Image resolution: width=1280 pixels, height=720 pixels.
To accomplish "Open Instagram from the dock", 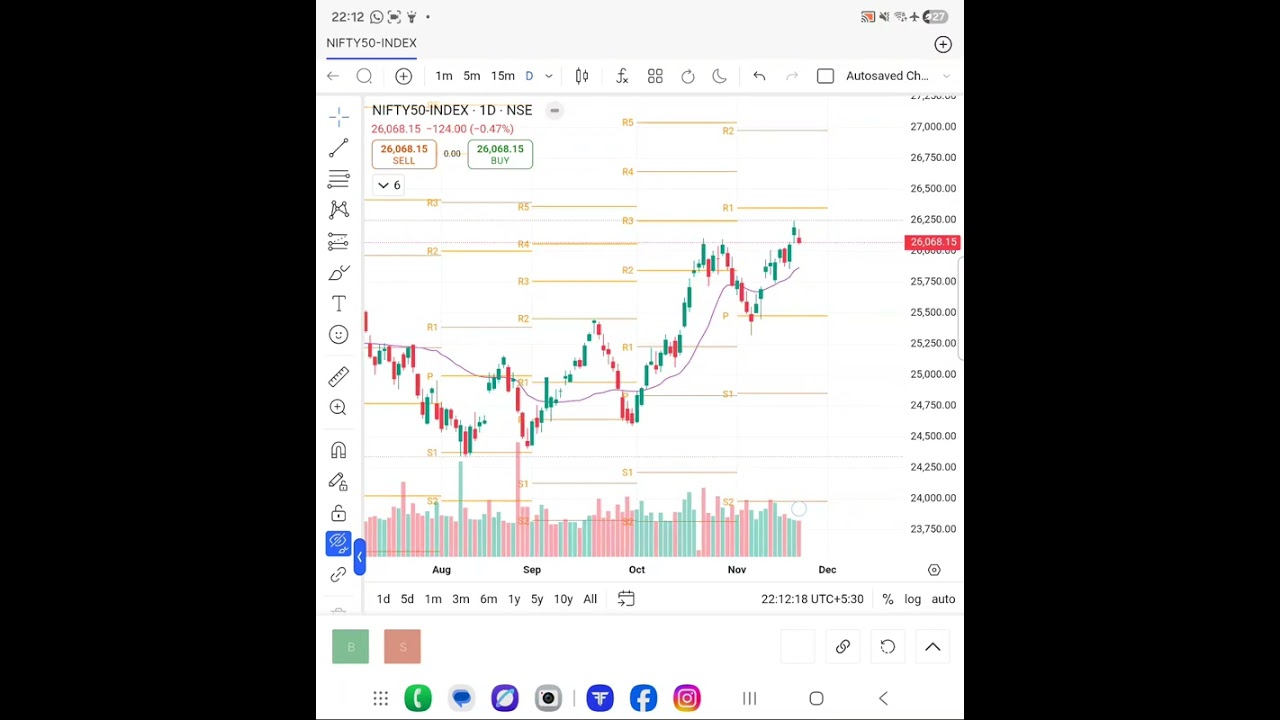I will [687, 698].
